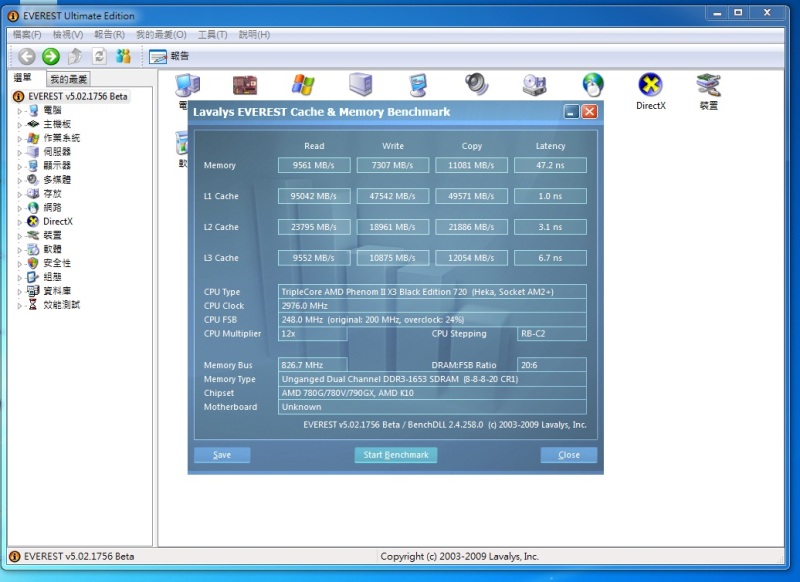800x582 pixels.
Task: Click the Up level arrow icon
Action: click(75, 56)
